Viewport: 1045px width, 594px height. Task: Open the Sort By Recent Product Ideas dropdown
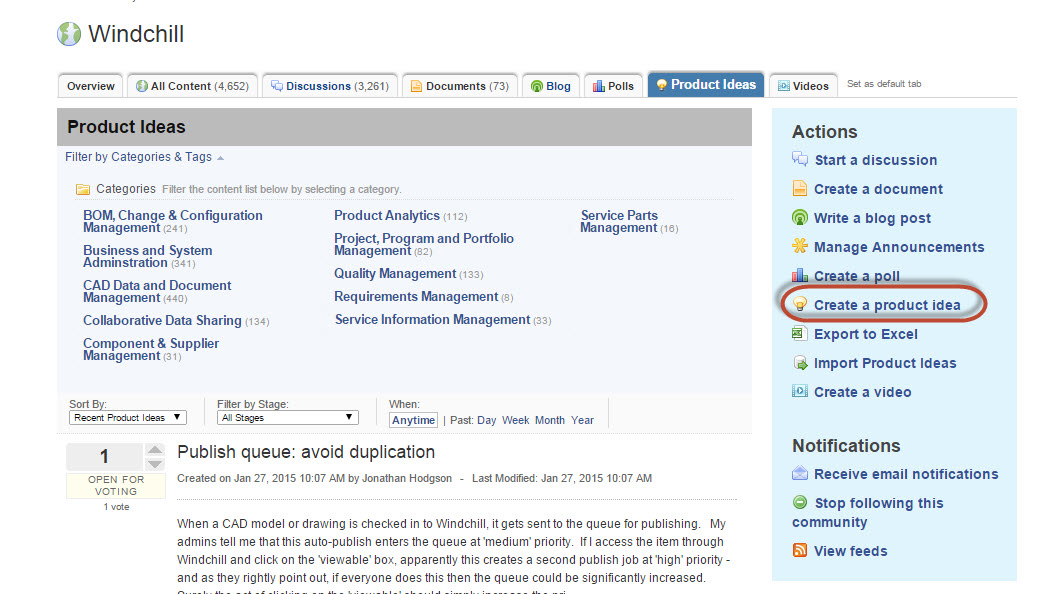click(127, 417)
